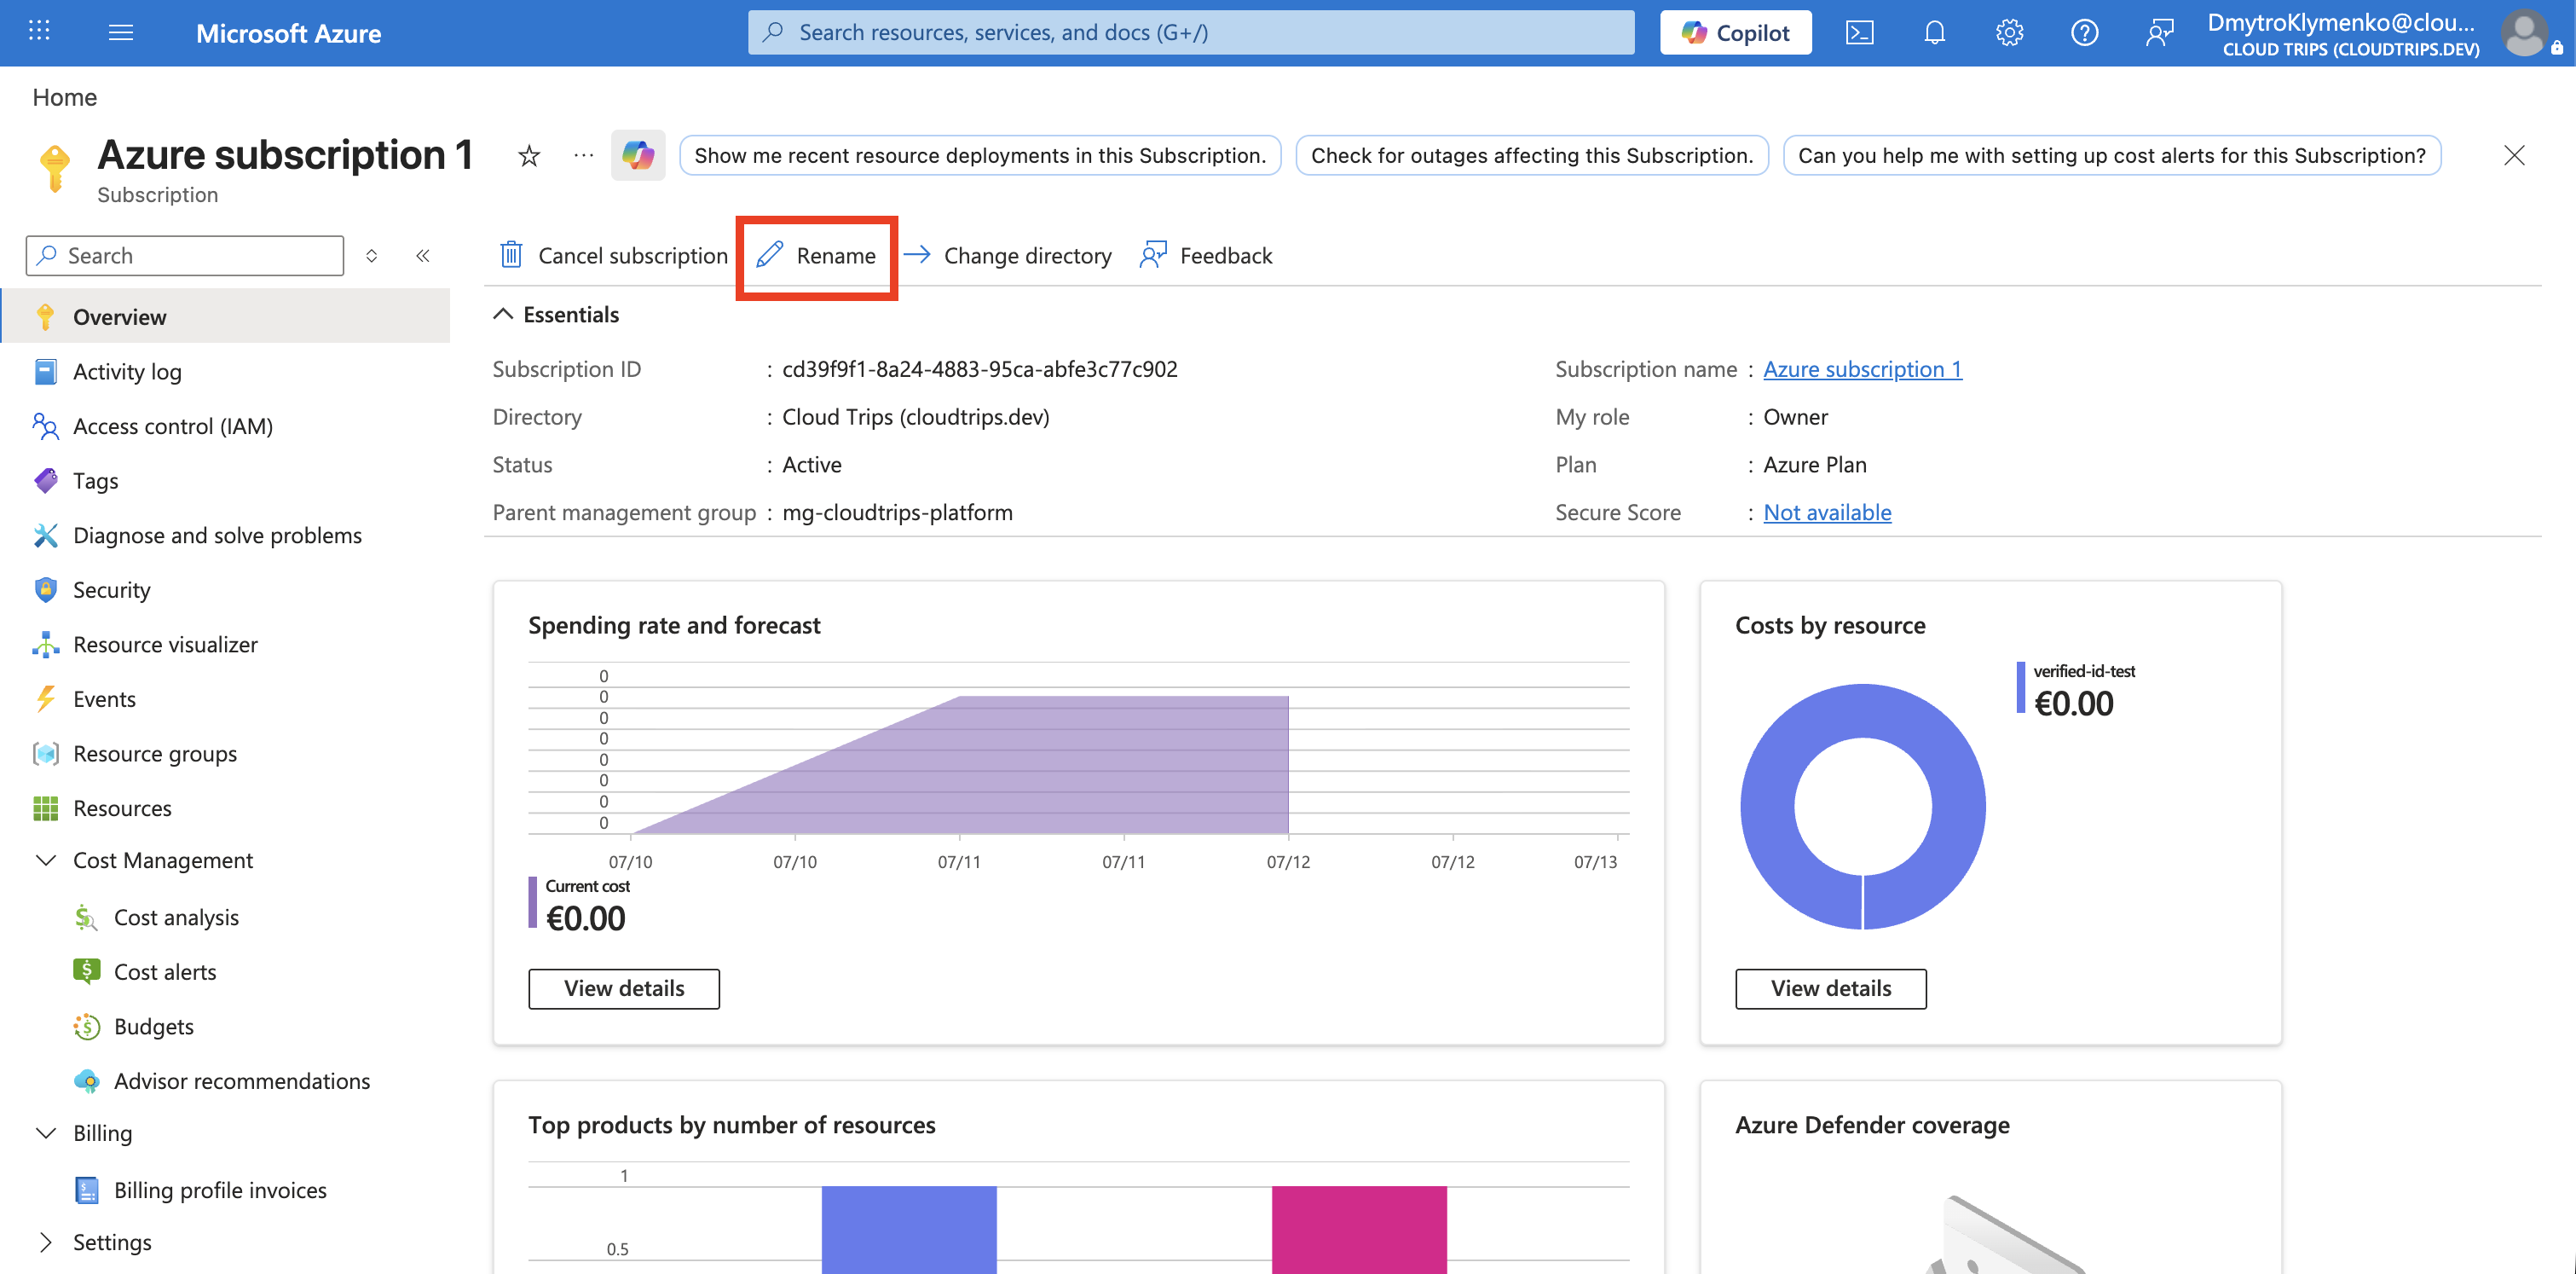Screen dimensions: 2576x1274
Task: Click the Budgets icon
Action: [86, 1026]
